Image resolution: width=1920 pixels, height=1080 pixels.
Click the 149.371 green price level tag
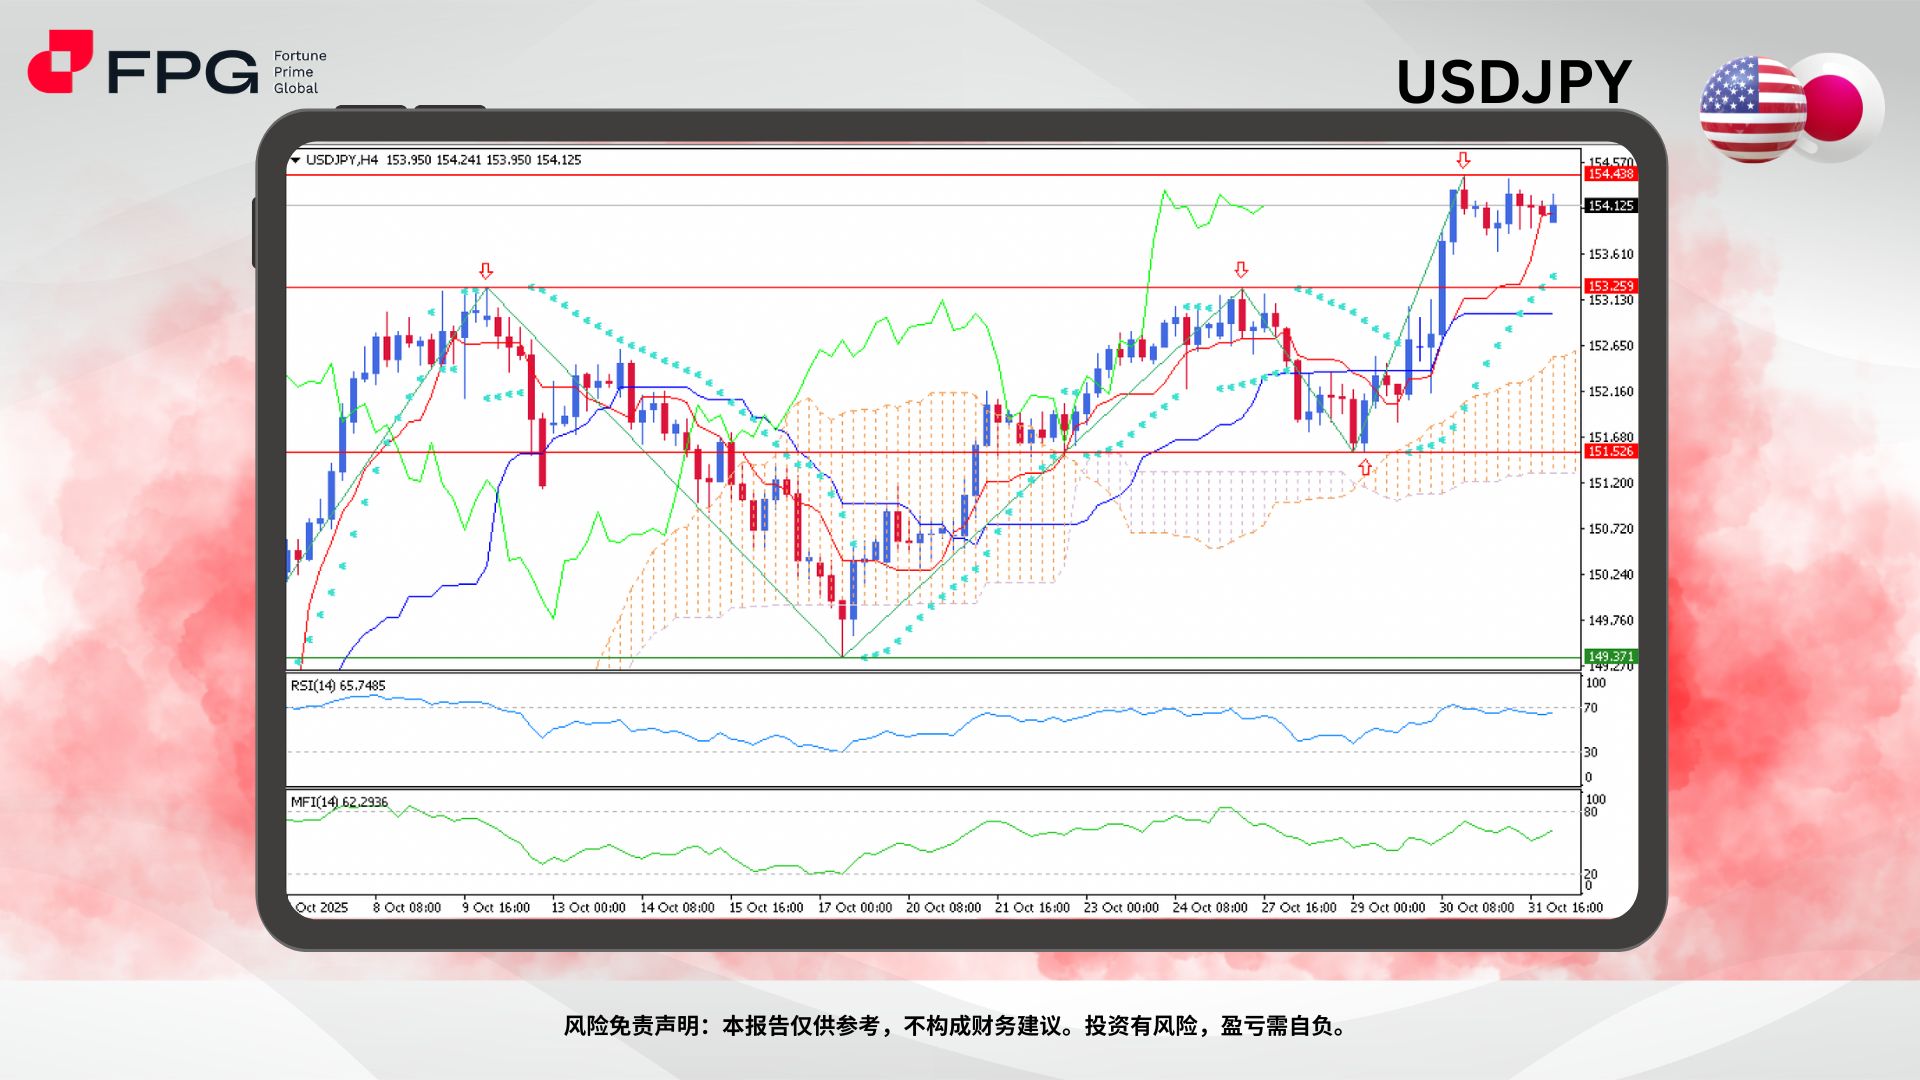(x=1610, y=657)
